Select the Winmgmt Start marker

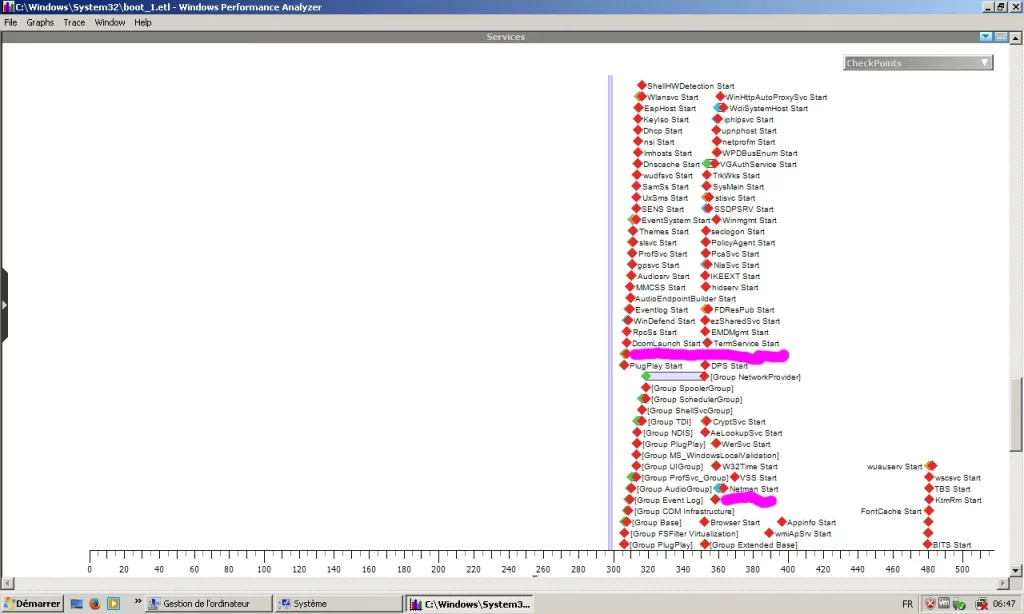click(715, 220)
